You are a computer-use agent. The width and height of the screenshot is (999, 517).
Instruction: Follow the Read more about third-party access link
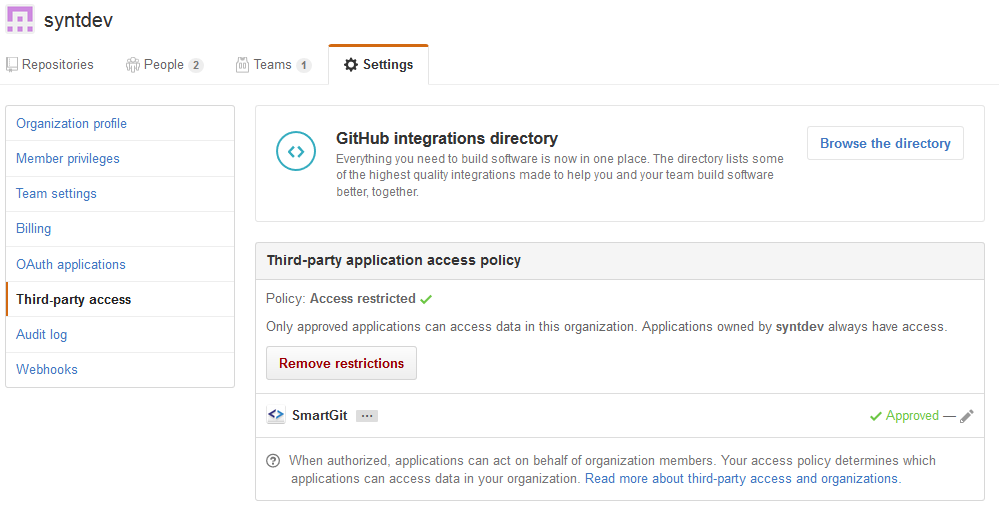(x=742, y=479)
